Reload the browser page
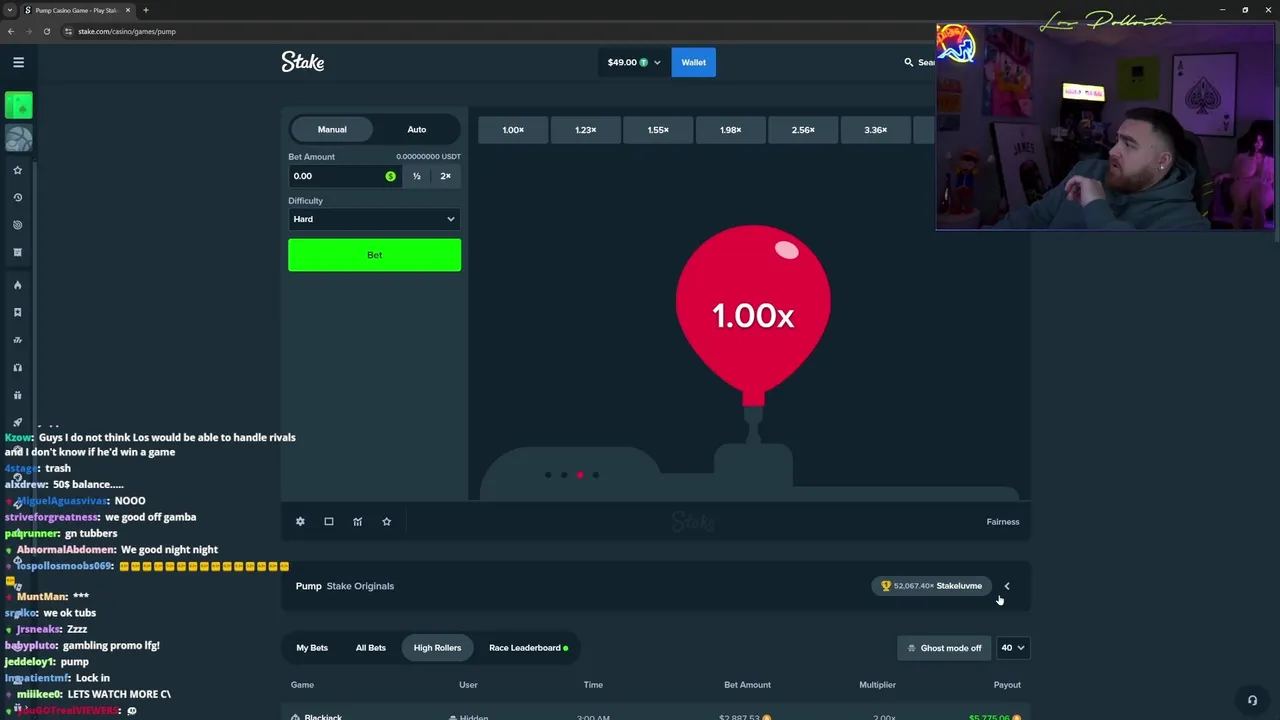 pyautogui.click(x=46, y=31)
